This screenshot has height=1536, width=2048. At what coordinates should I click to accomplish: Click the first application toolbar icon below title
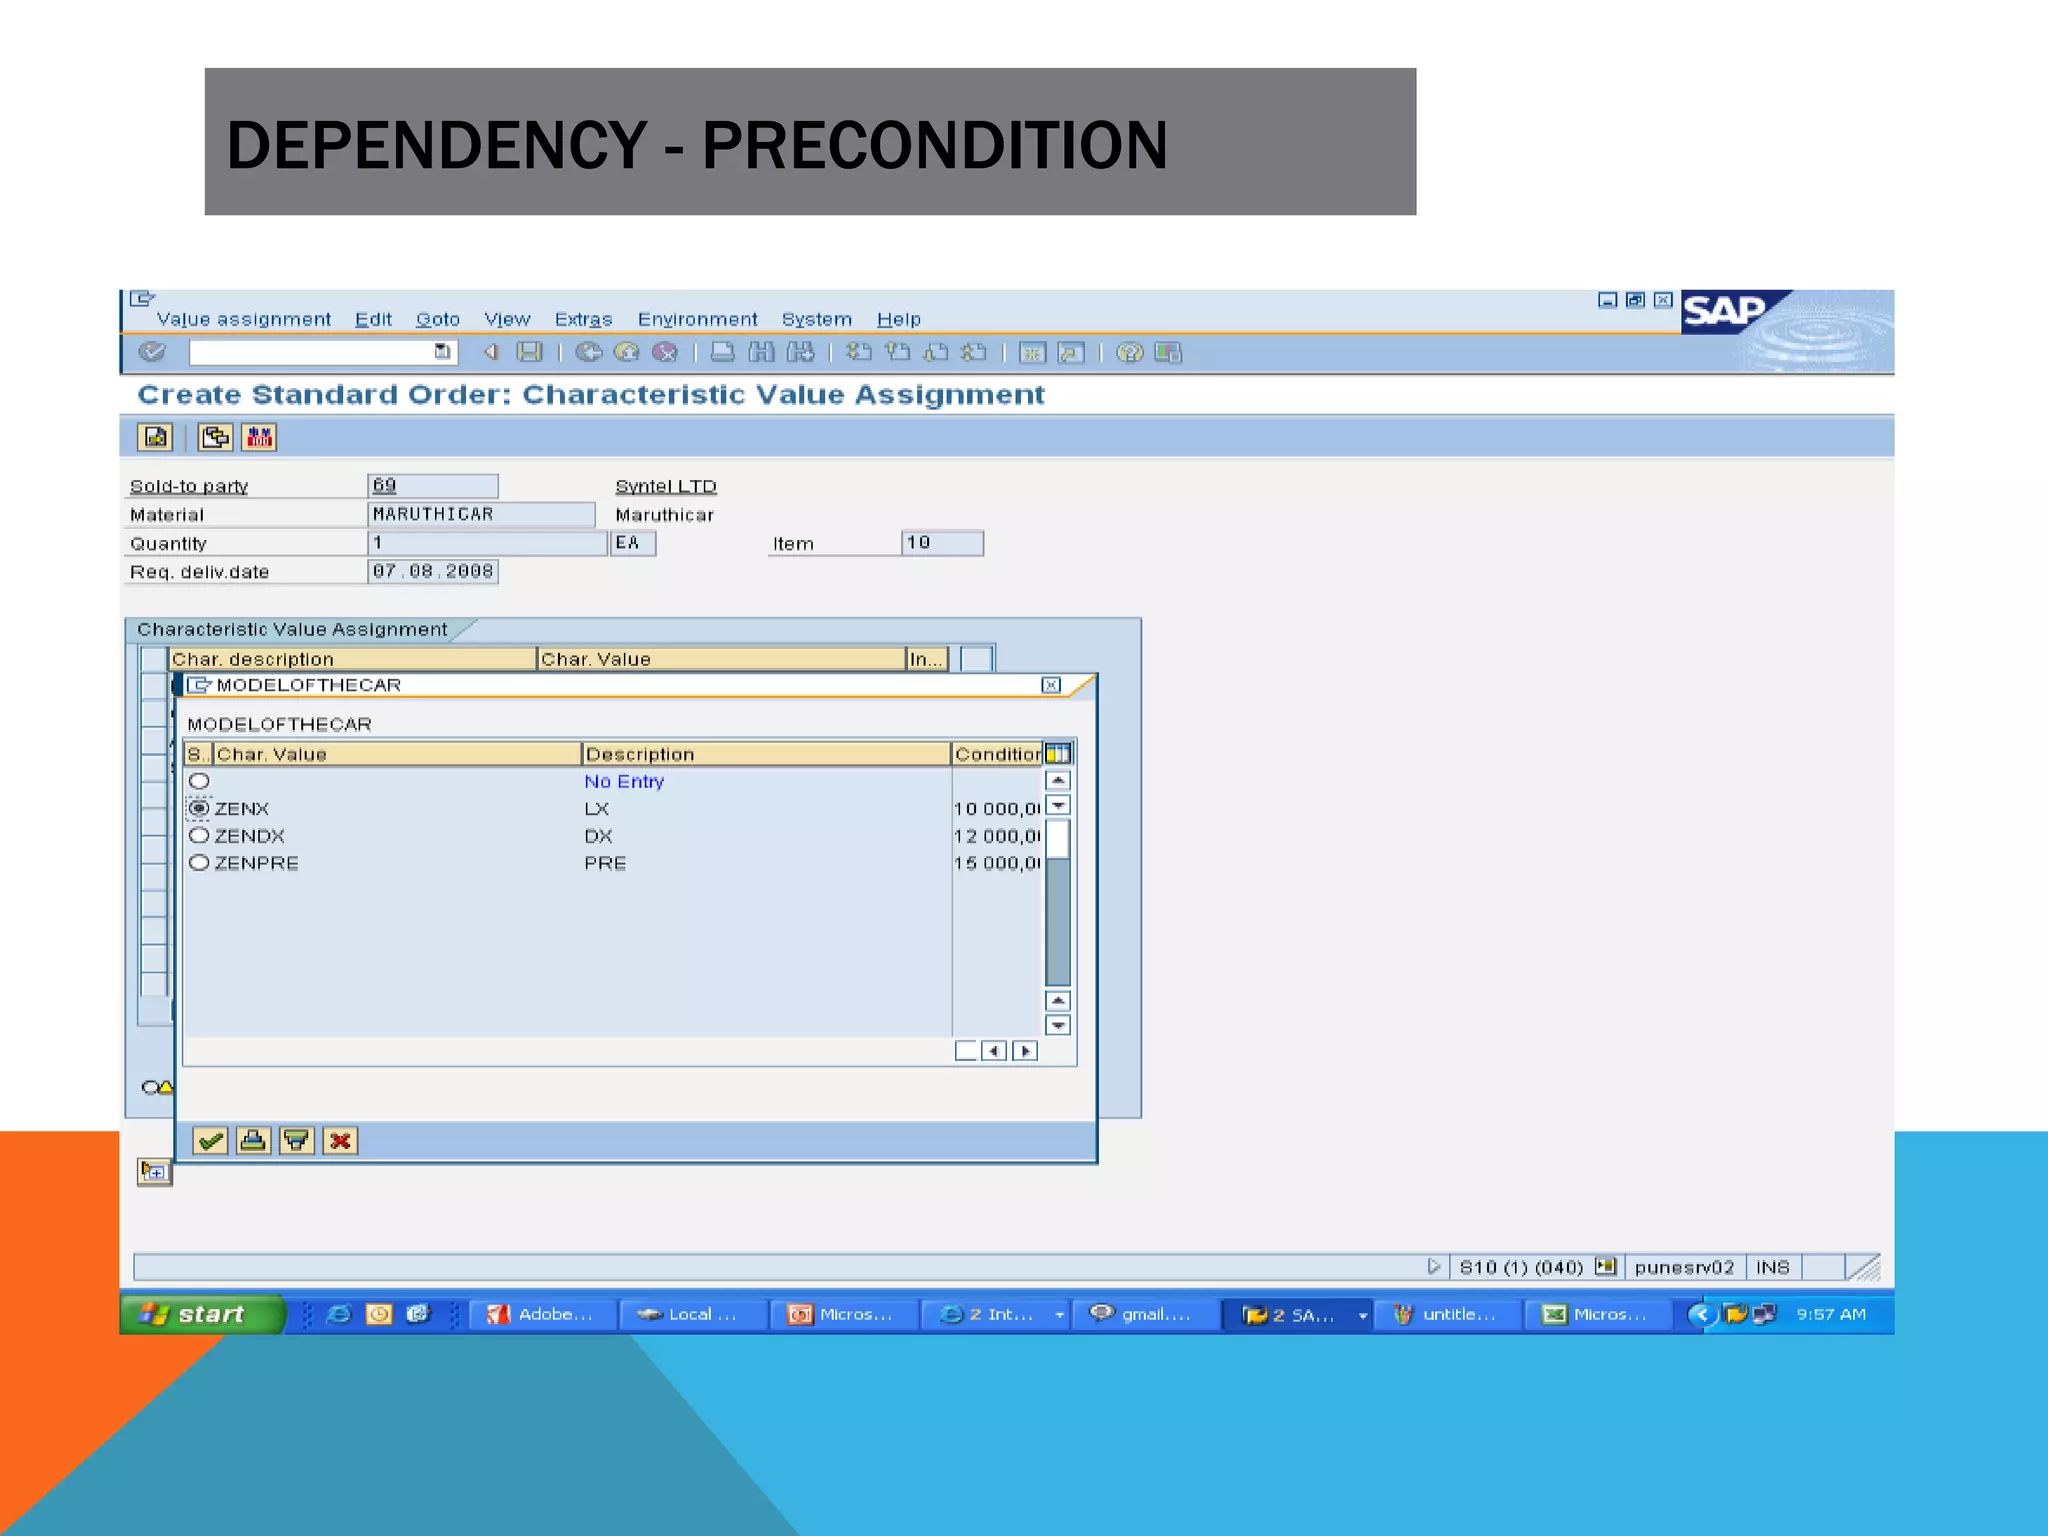pyautogui.click(x=155, y=437)
